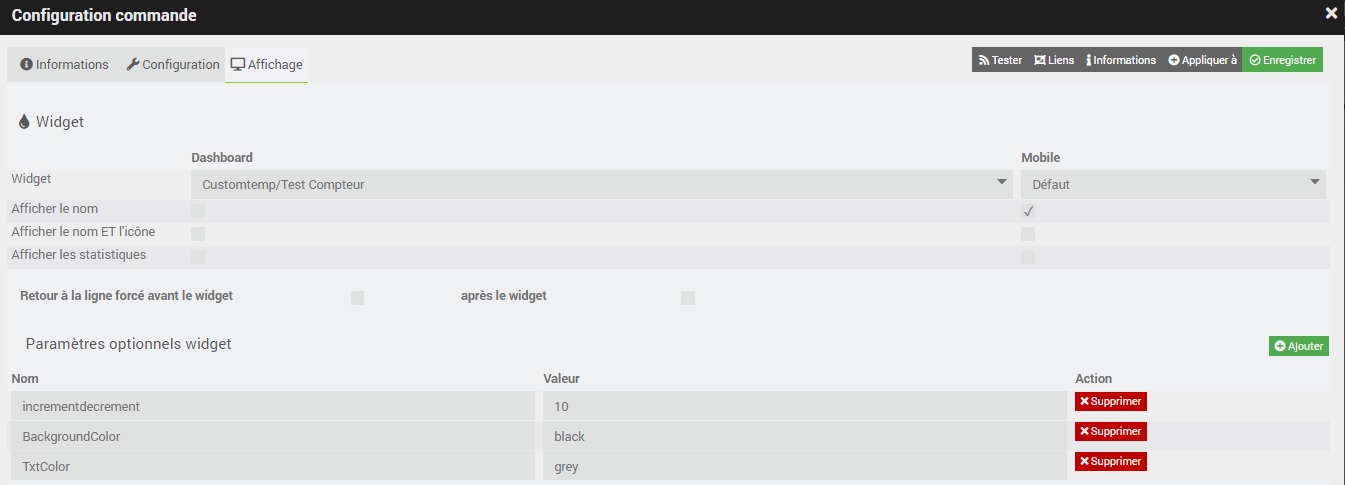This screenshot has height=485, width=1345.
Task: Delete the TxtColor parameter with Supprimer
Action: pos(1110,461)
